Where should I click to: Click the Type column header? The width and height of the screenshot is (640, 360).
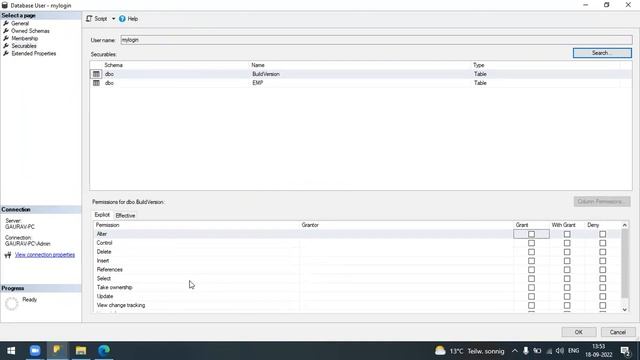(478, 65)
